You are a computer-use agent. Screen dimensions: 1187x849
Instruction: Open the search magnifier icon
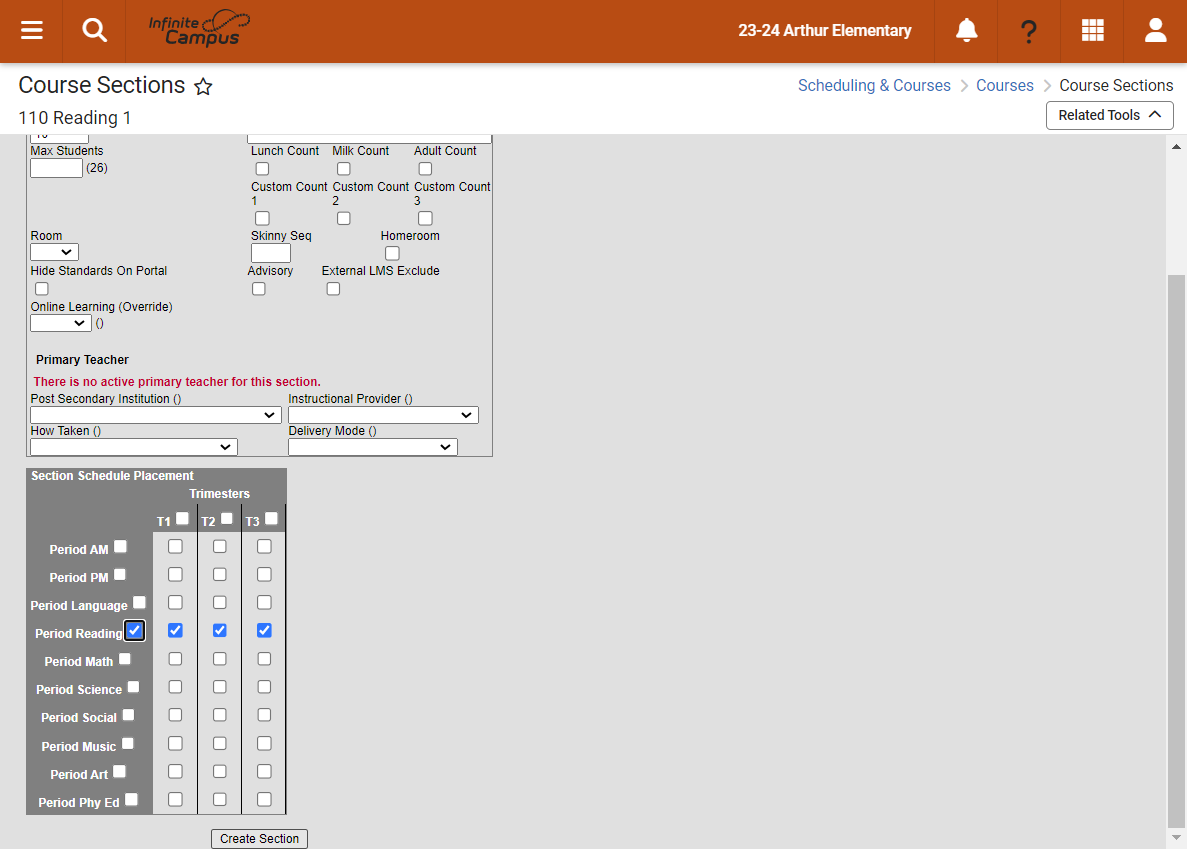[x=94, y=31]
